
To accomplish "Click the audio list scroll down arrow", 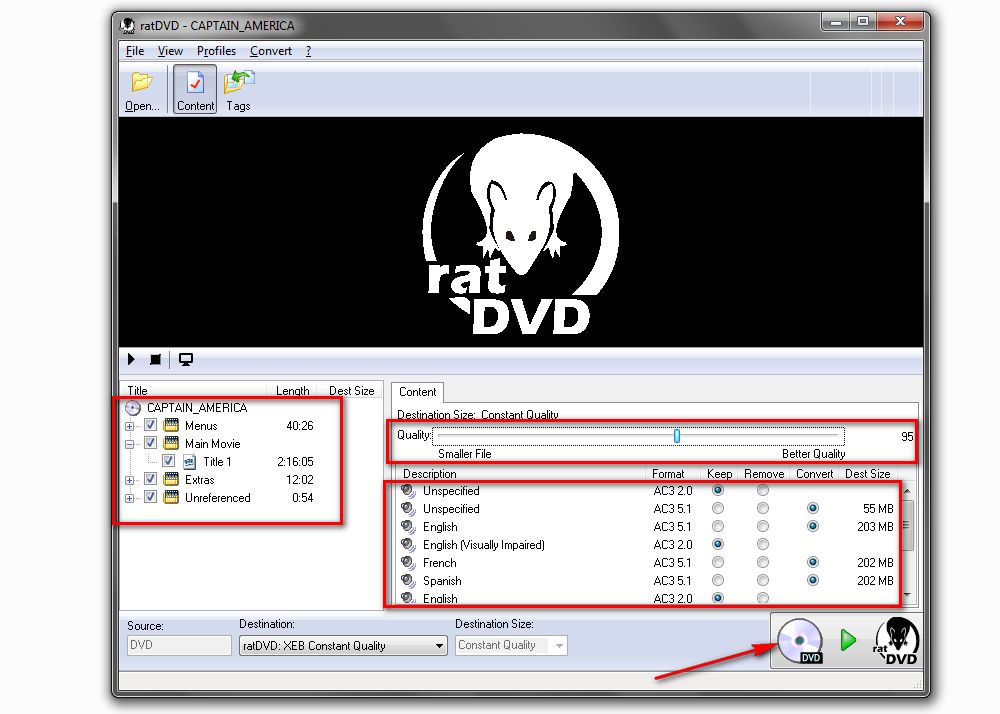I will (908, 595).
